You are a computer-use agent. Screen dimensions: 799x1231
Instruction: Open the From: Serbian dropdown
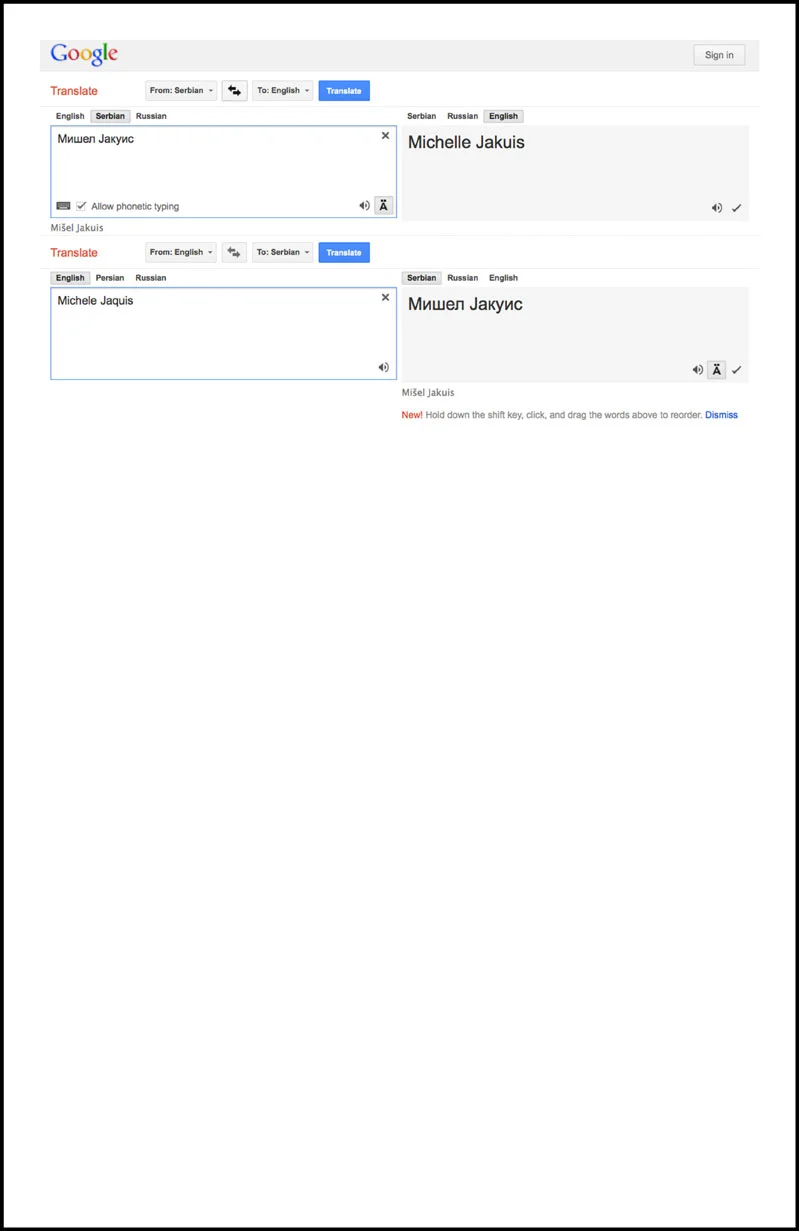point(181,91)
